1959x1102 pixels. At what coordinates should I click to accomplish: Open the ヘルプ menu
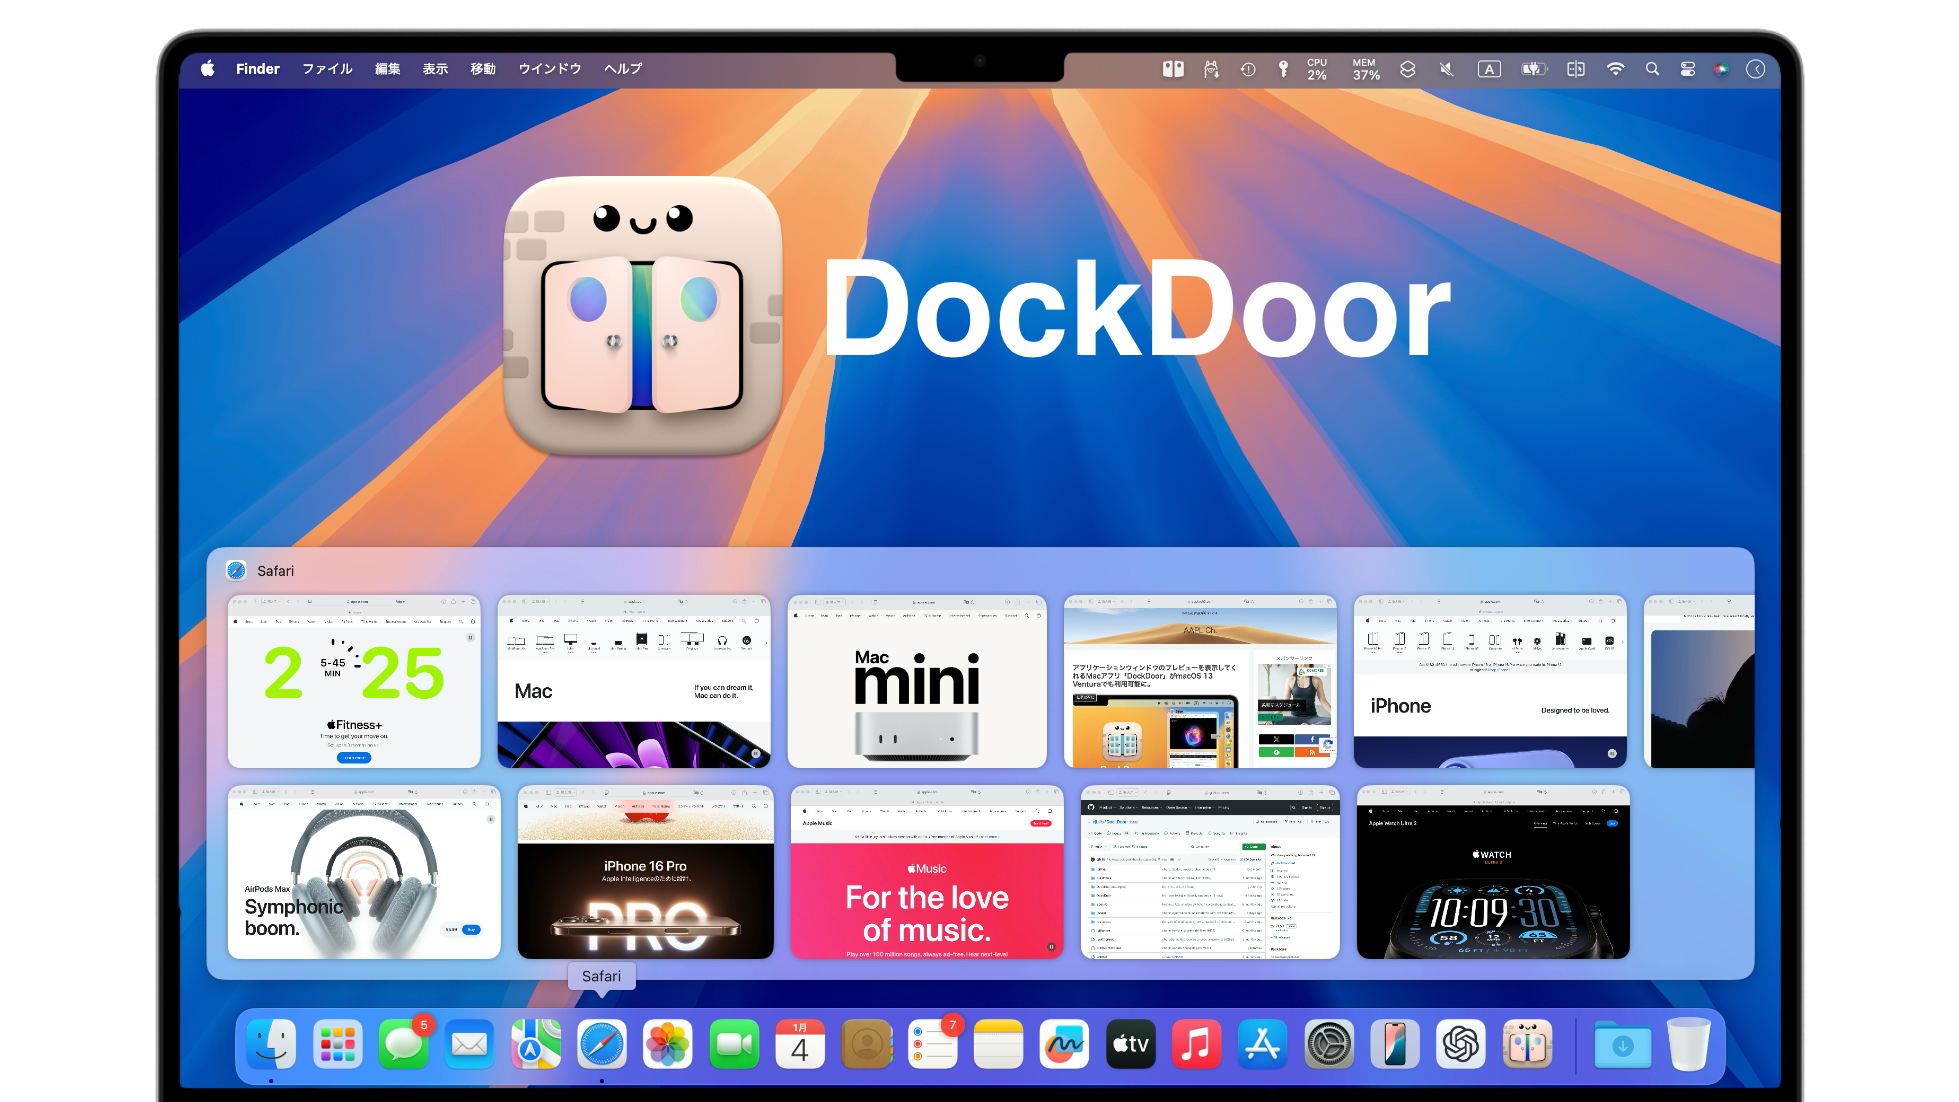click(623, 69)
